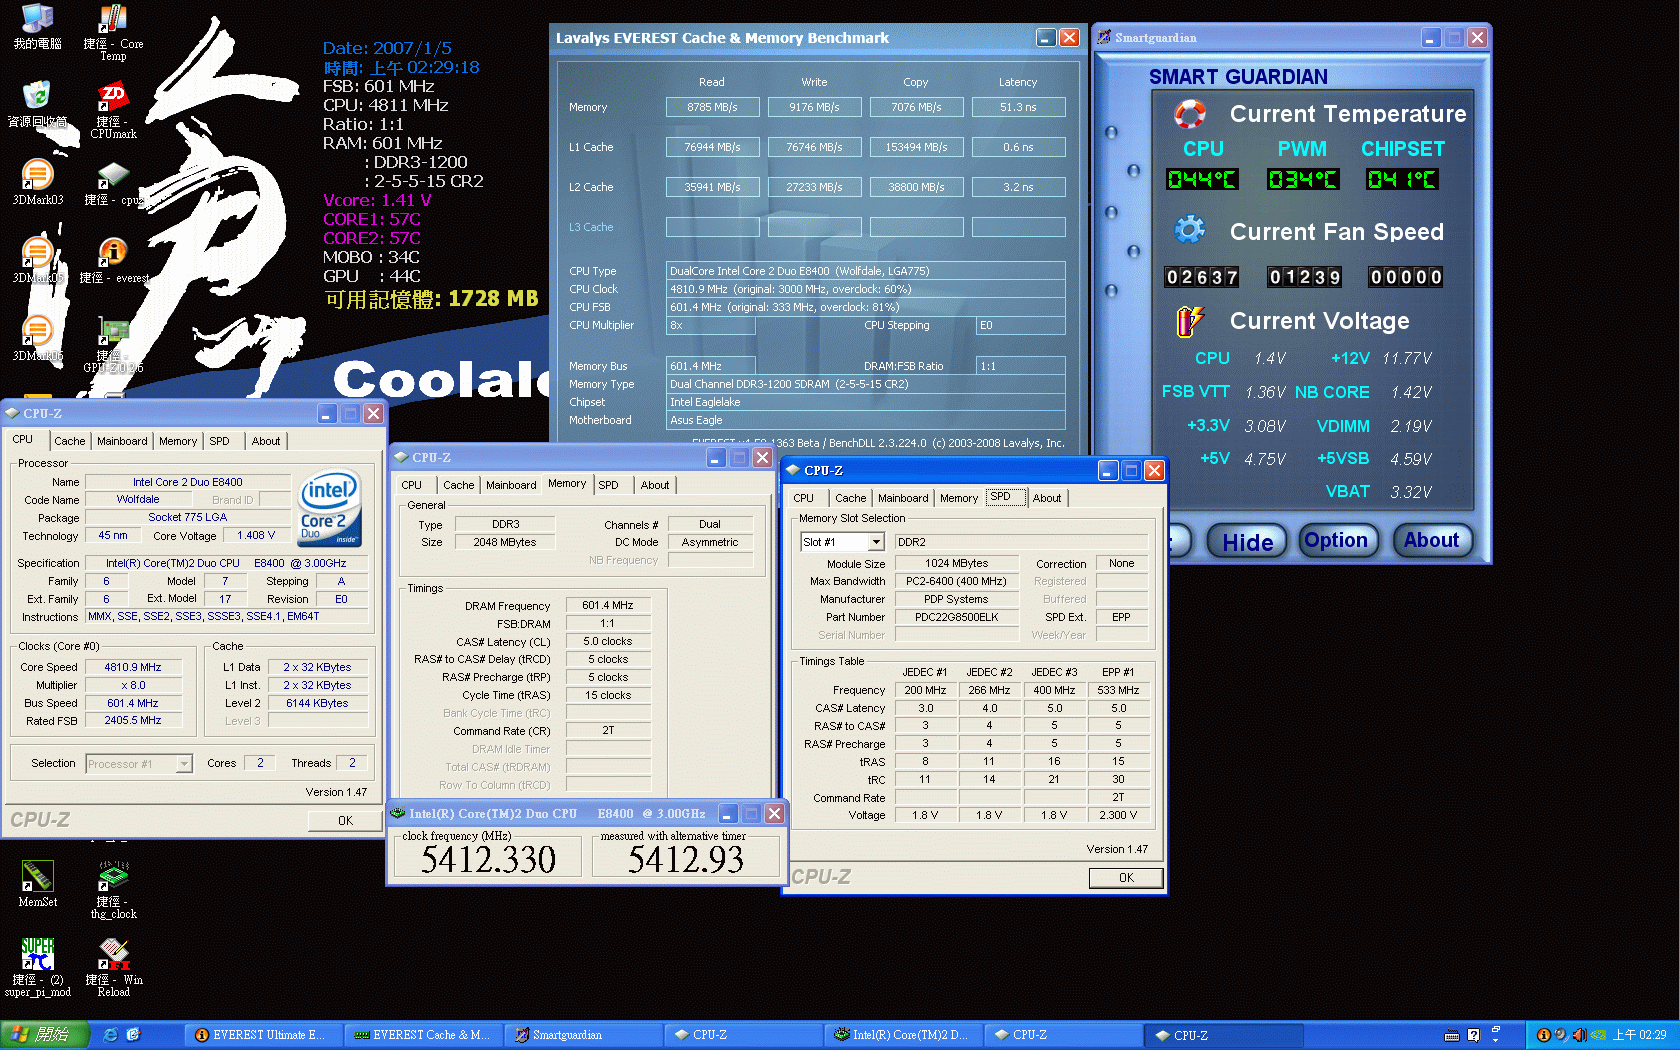Screen dimensions: 1680x1050
Task: Click the Intel Core 2 Duo logo in CPU-Z
Action: [x=331, y=508]
